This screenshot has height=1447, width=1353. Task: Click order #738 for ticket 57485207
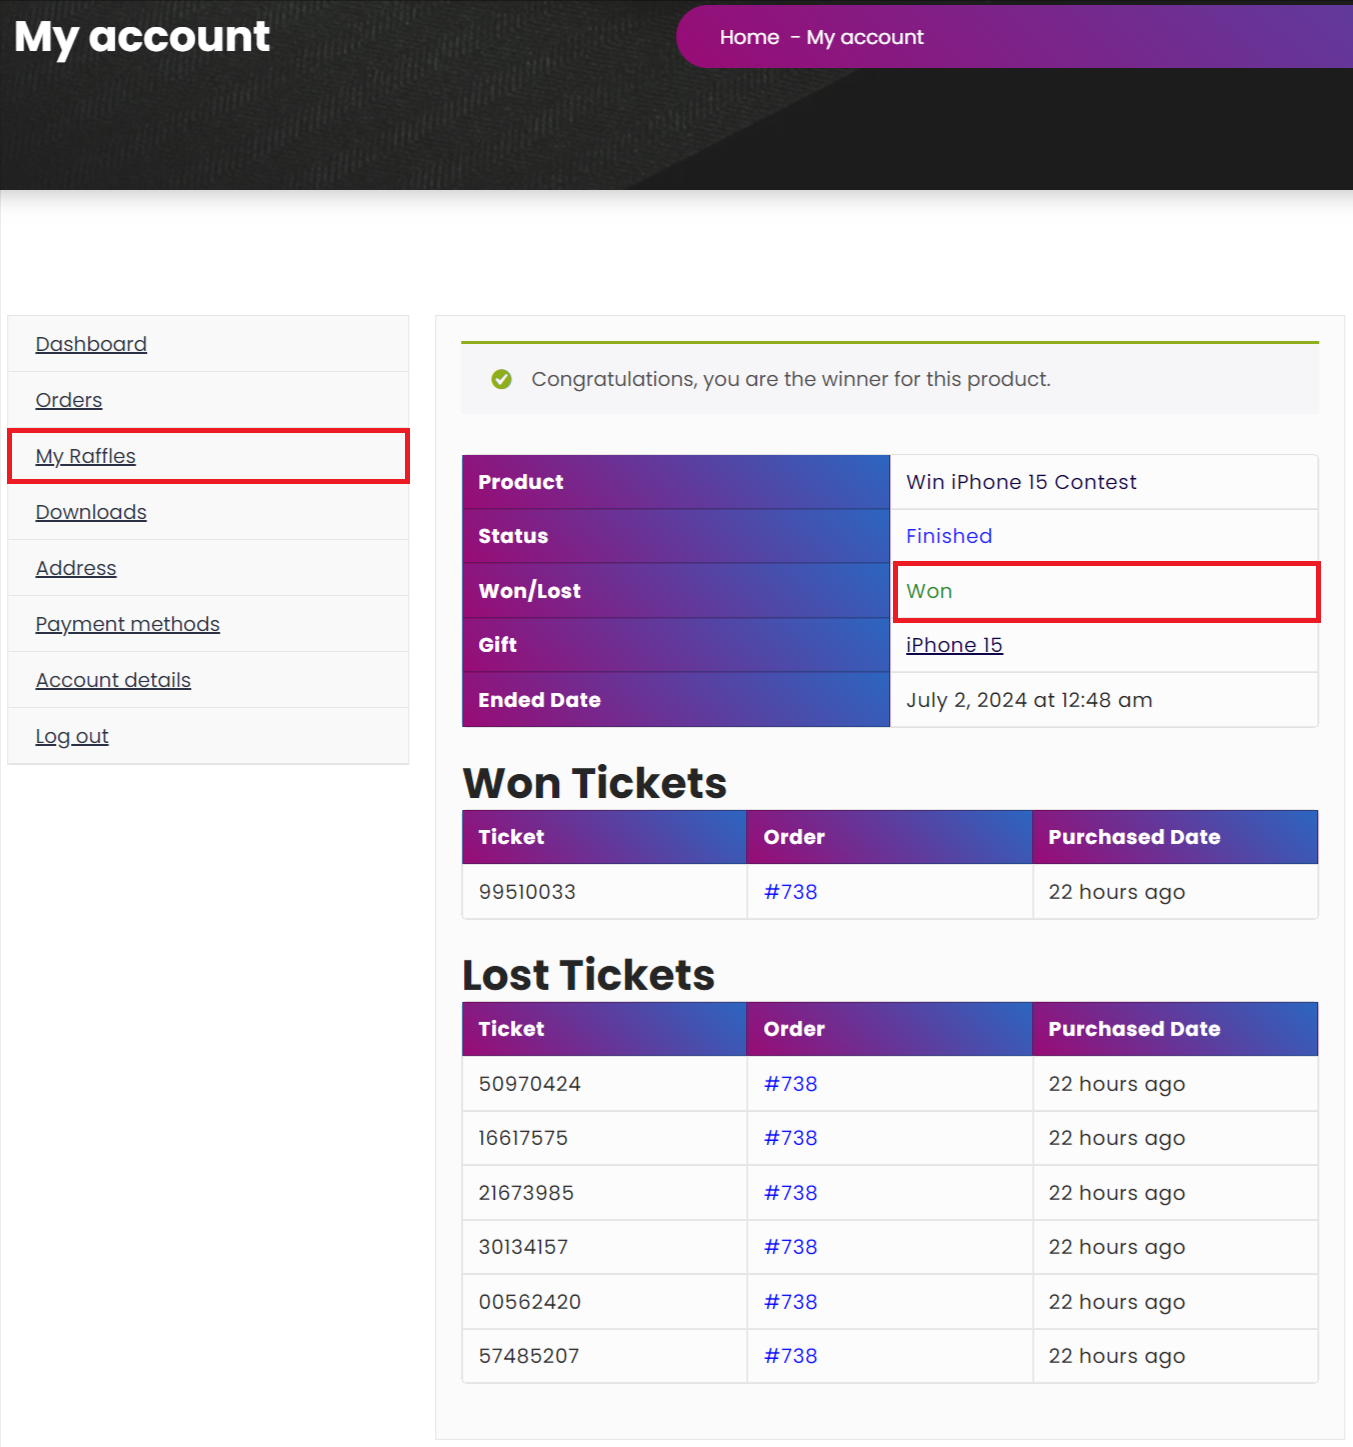coord(790,1355)
